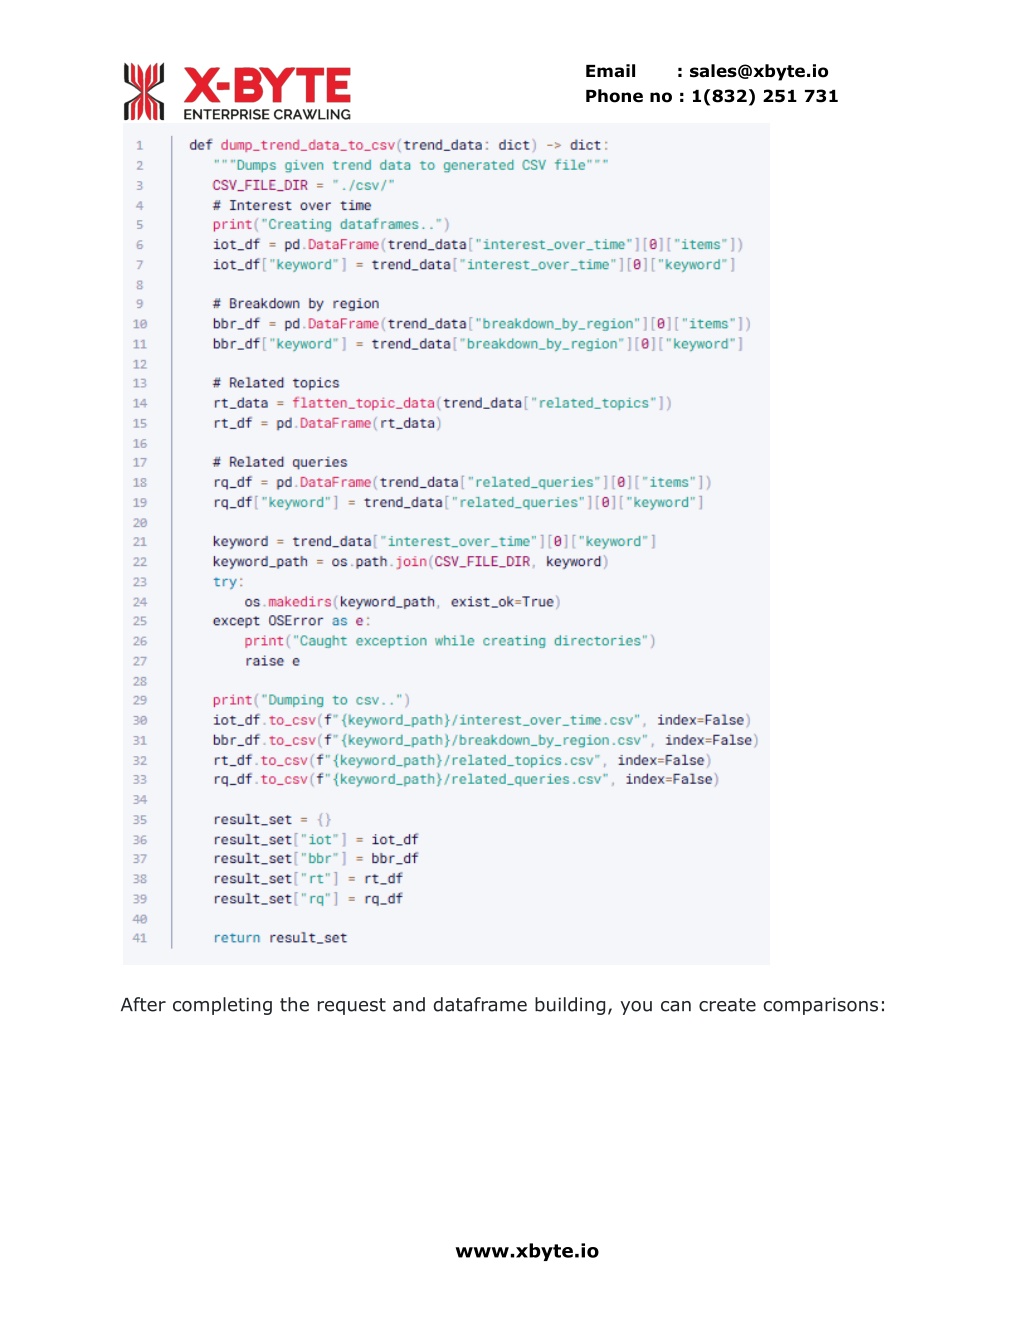Screen dimensions: 1024x1325
Task: Click the 'print("Creating dataframes..")' line
Action: 331,225
